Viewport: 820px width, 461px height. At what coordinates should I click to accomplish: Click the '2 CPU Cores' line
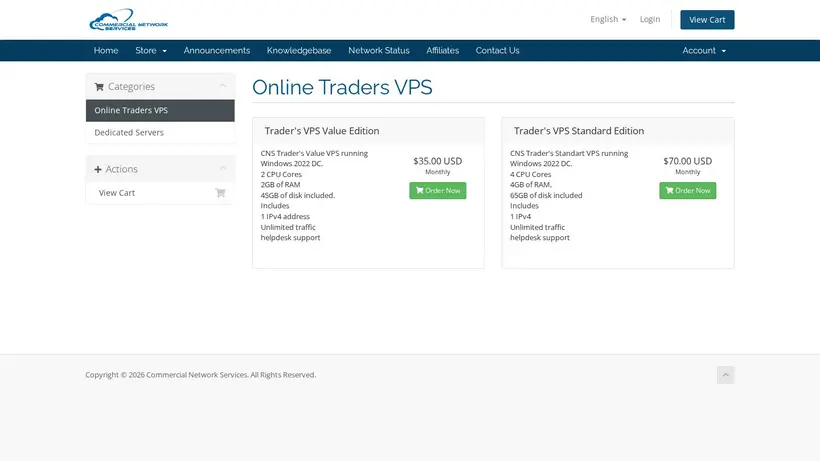(281, 175)
